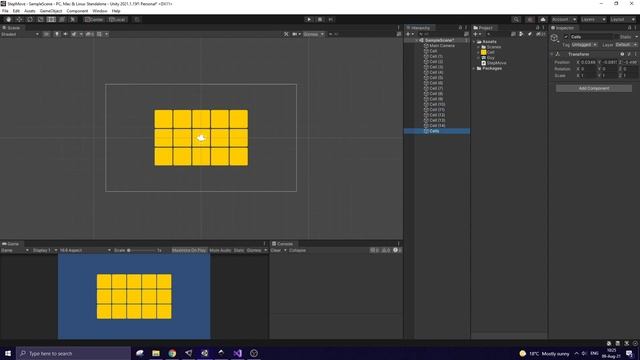Select the Rect tool in the toolbar
Screen dimensions: 640x360
click(x=51, y=20)
